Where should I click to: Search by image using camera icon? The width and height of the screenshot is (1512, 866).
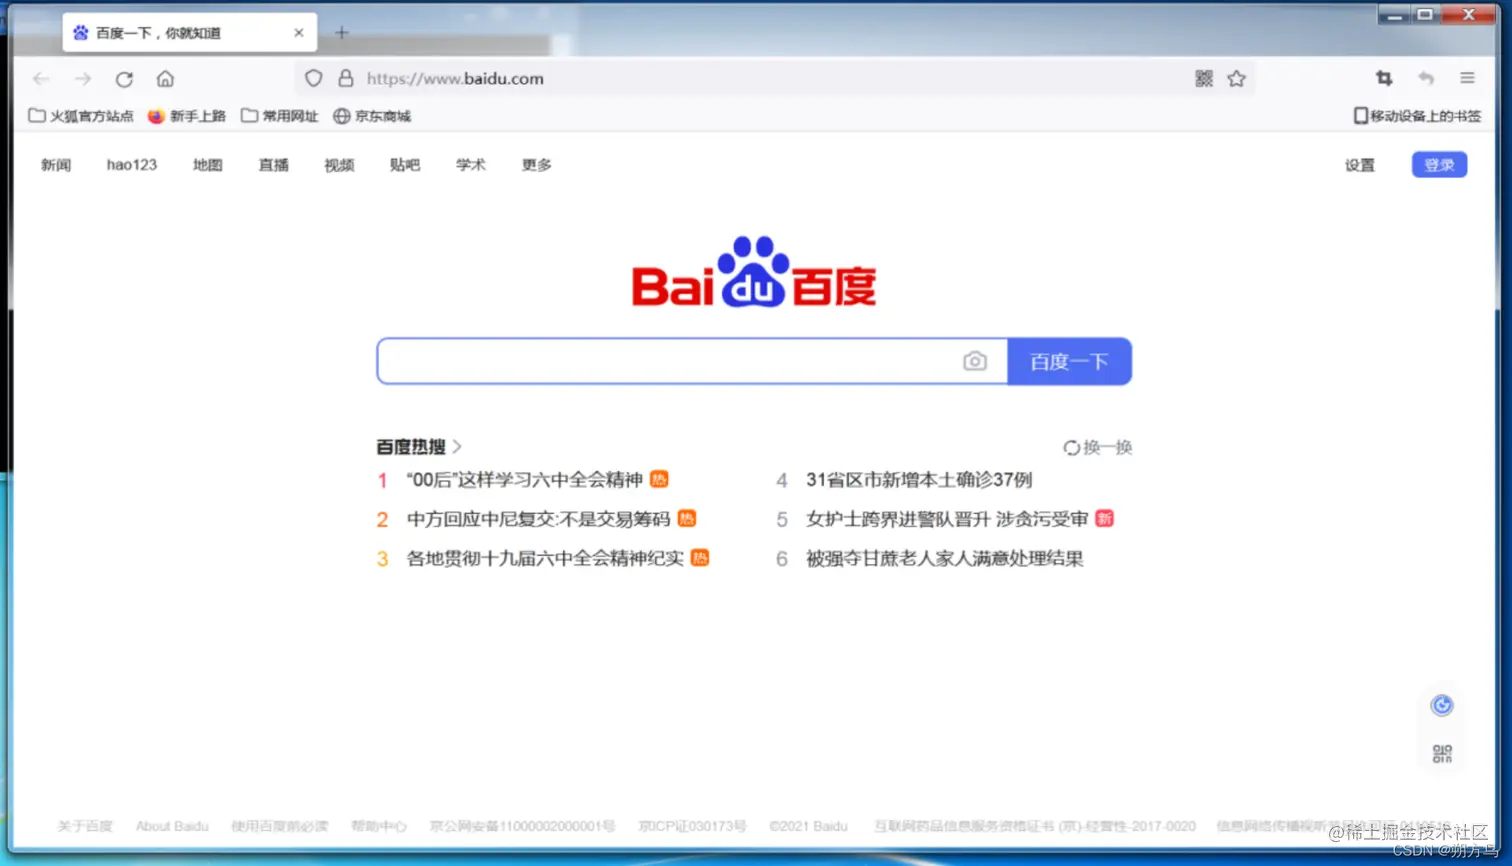tap(975, 361)
